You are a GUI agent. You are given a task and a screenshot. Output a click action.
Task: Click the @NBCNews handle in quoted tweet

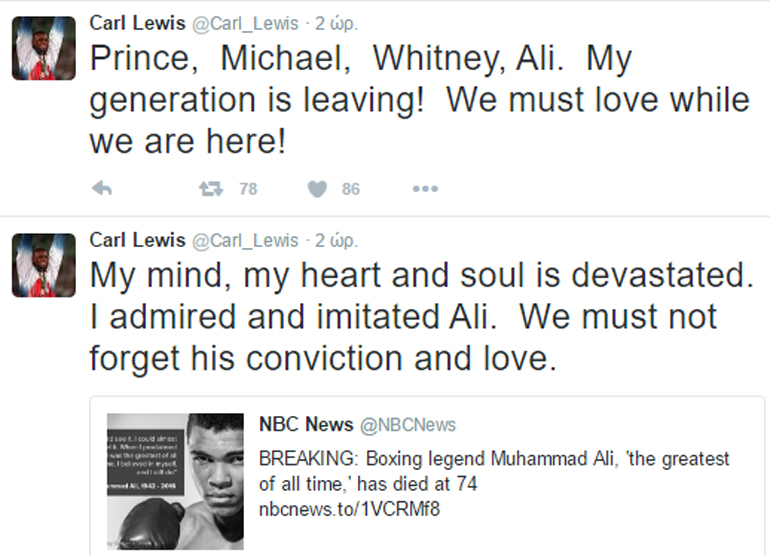tap(407, 425)
